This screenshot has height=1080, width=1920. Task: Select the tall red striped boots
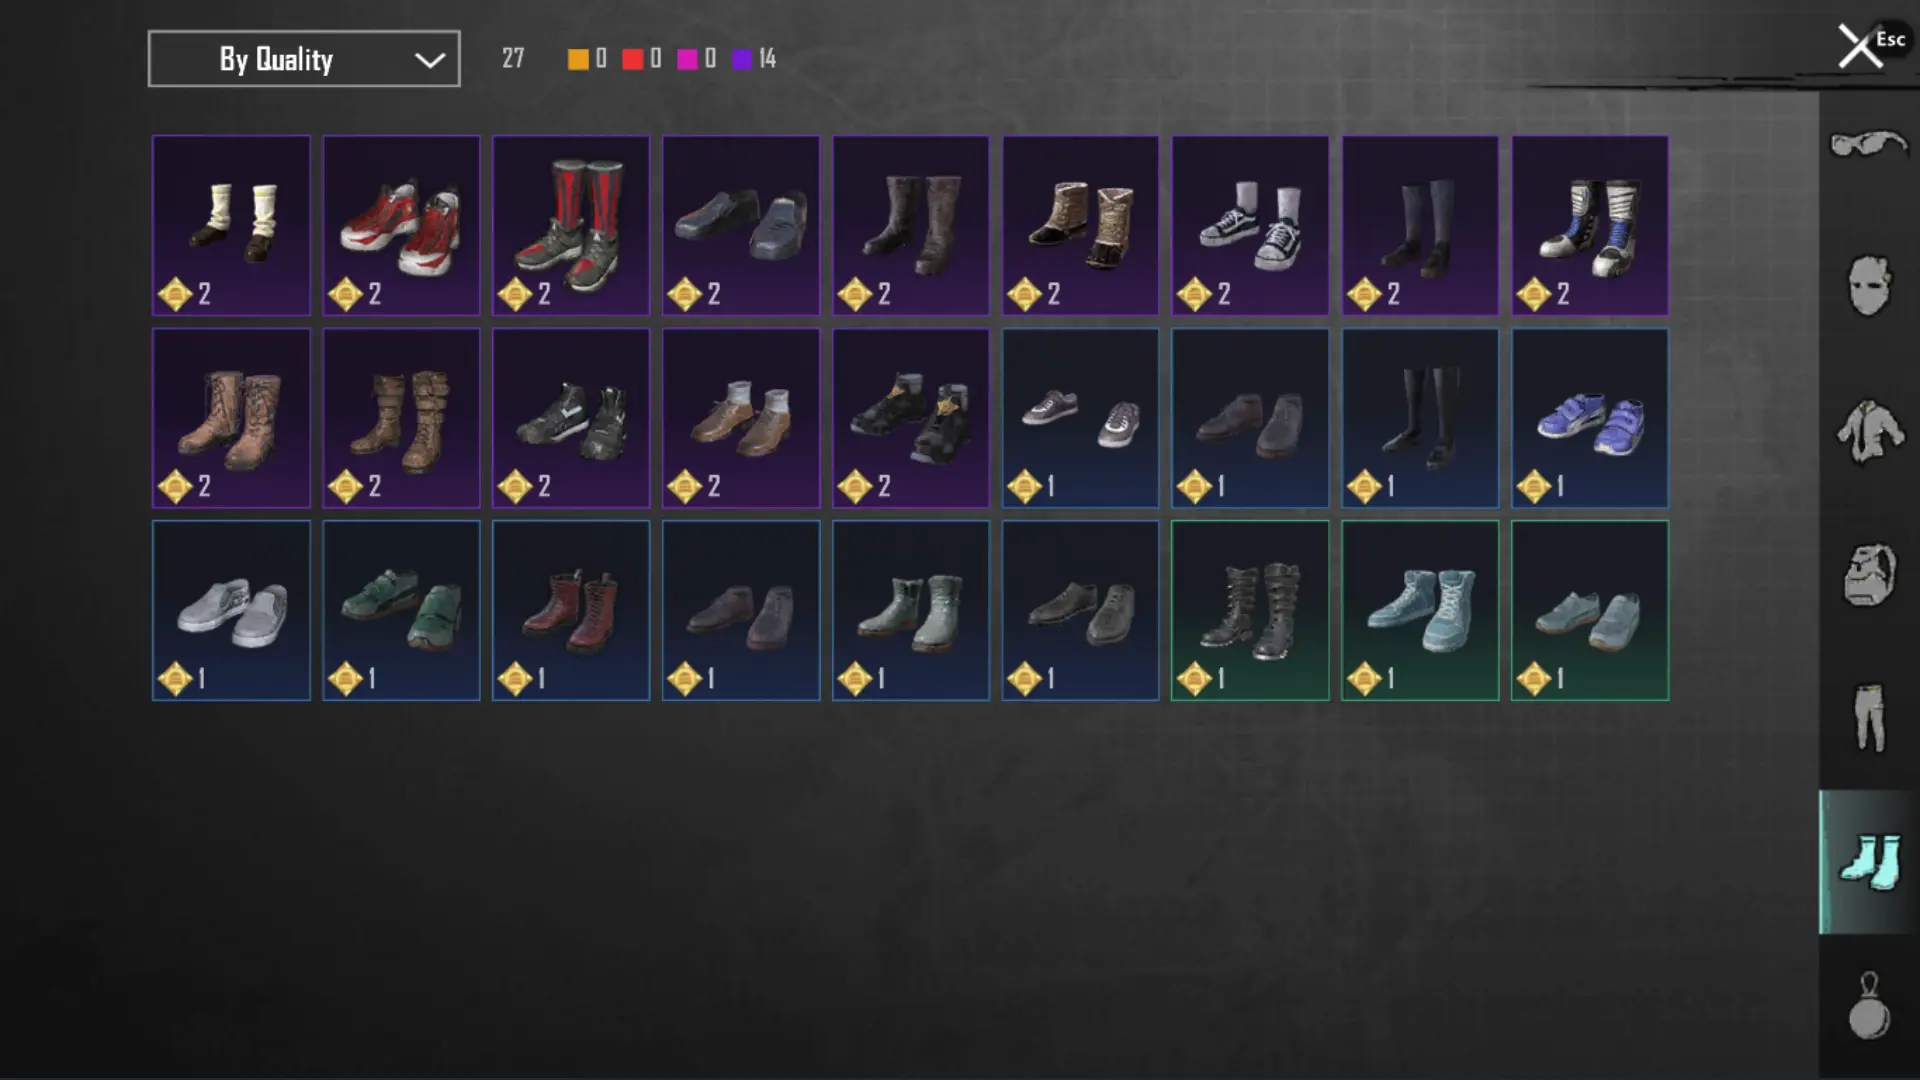pos(571,225)
